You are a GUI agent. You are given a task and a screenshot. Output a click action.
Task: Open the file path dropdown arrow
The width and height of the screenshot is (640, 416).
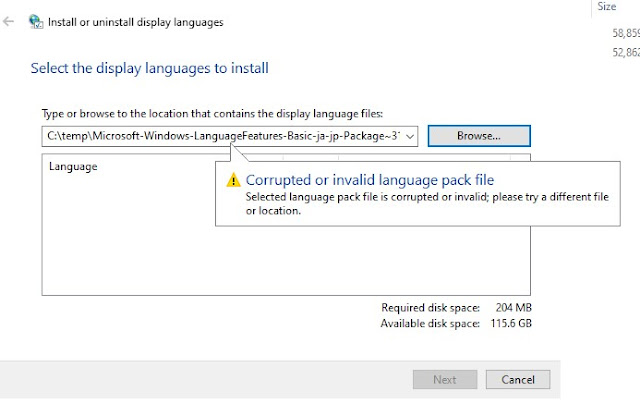point(410,136)
